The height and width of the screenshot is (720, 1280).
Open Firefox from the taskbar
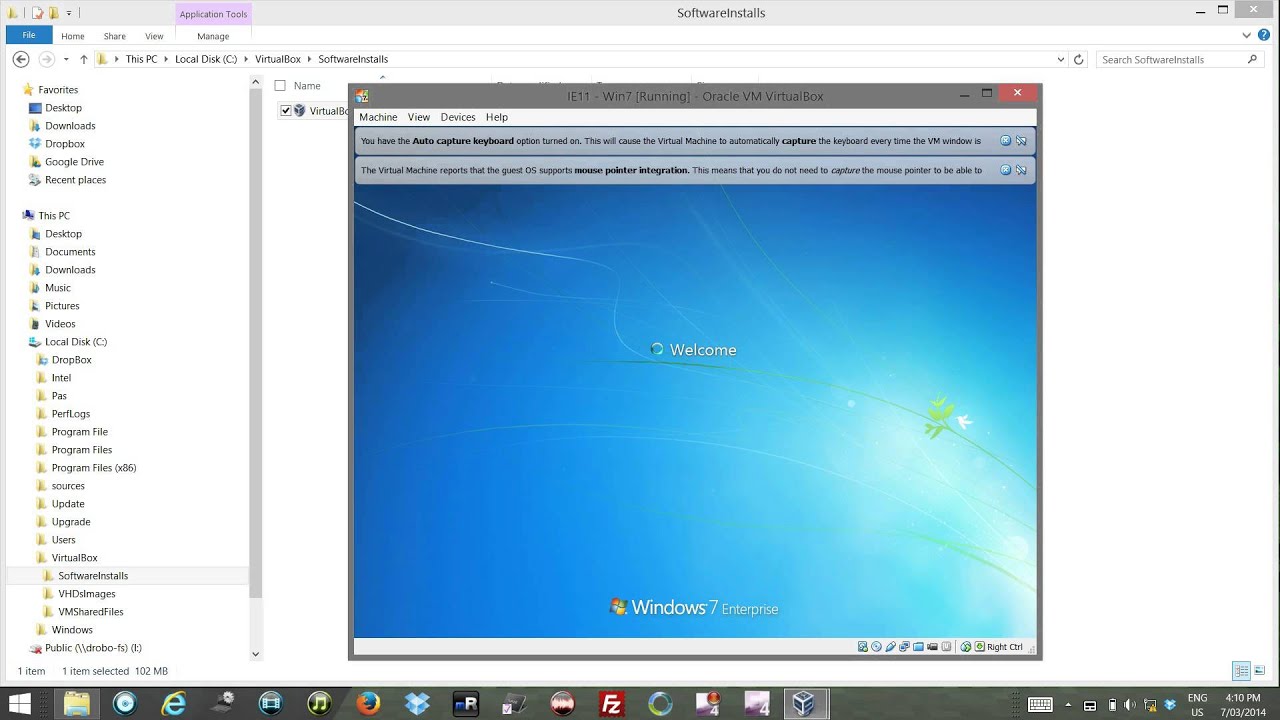pos(368,703)
